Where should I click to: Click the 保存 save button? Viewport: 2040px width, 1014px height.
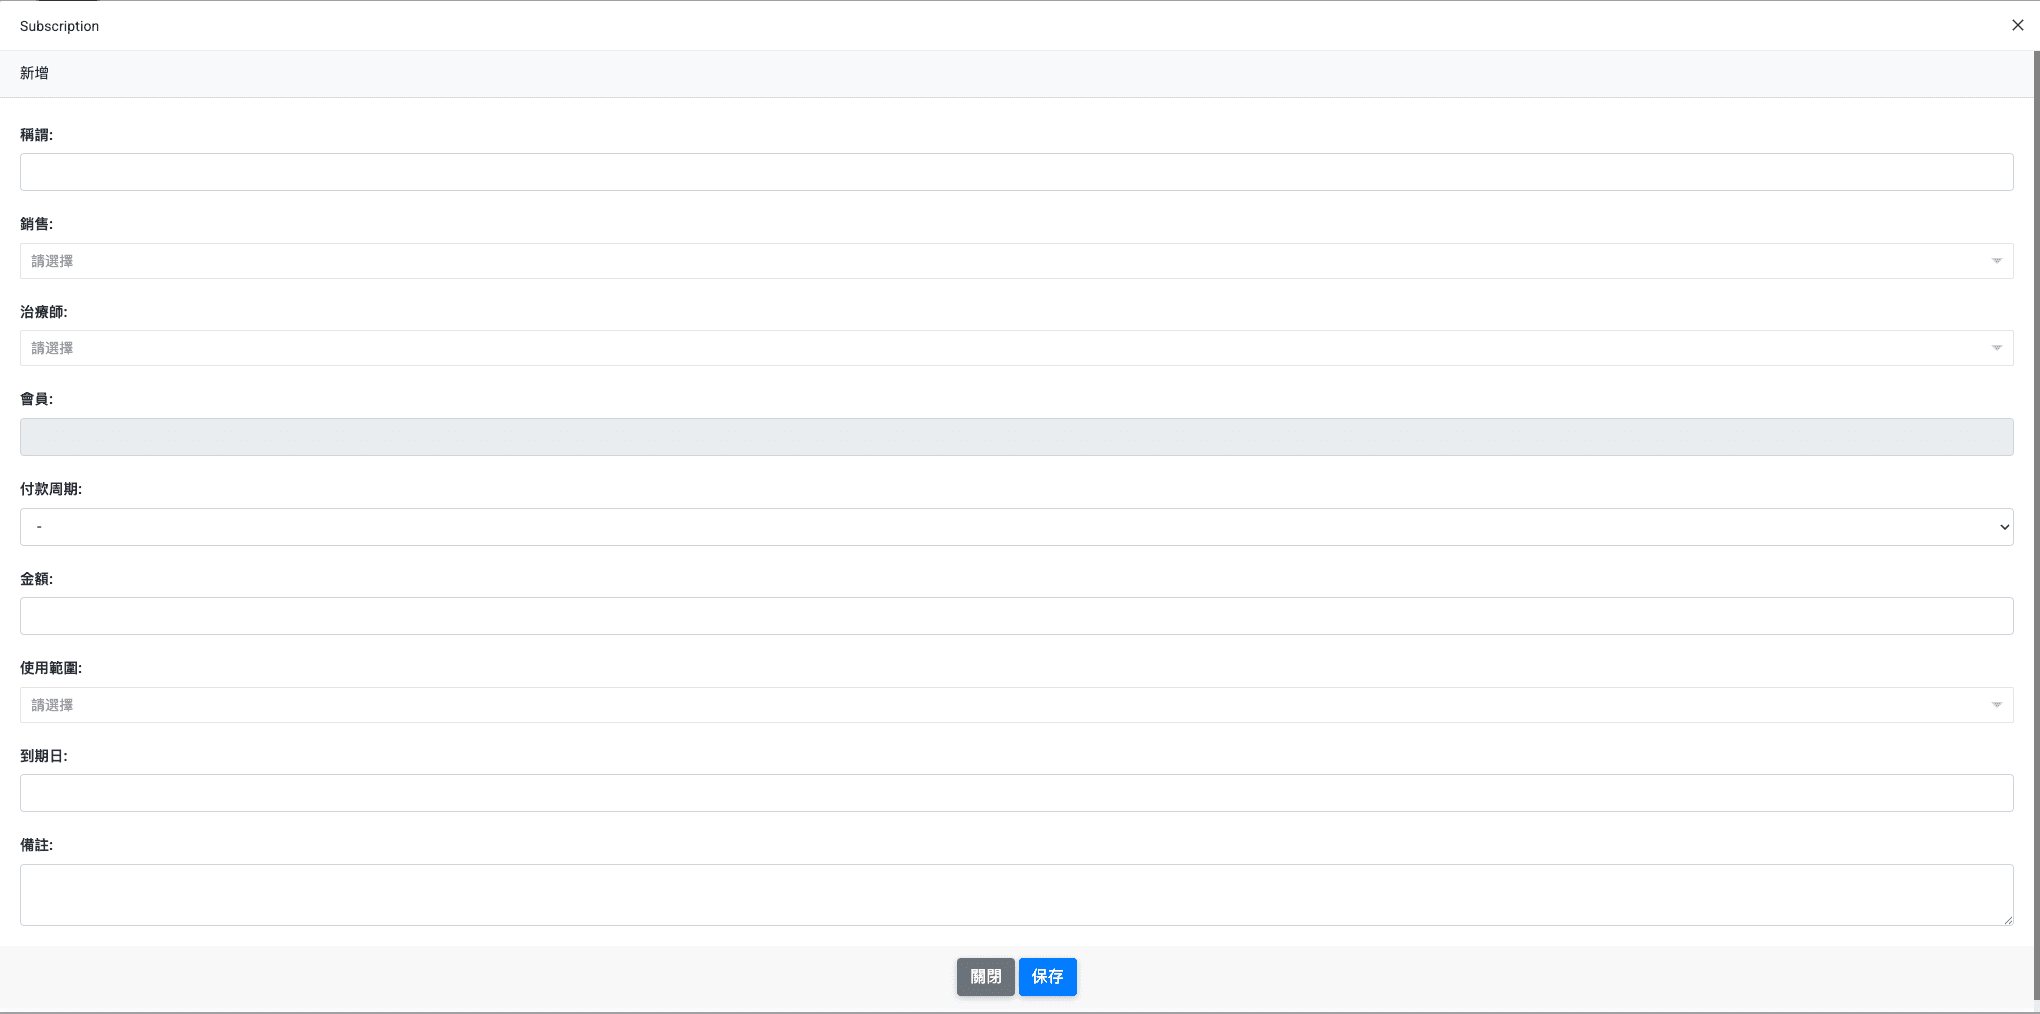[x=1047, y=977]
